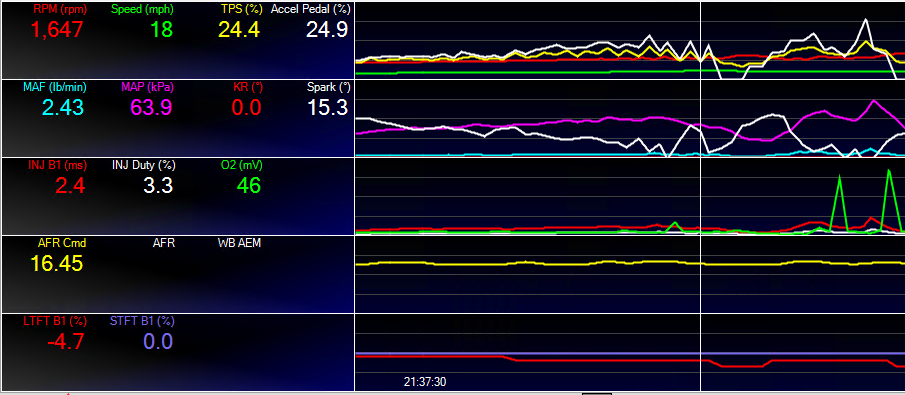Click the STFT B1 value 0.0
The image size is (905, 395).
(x=158, y=341)
